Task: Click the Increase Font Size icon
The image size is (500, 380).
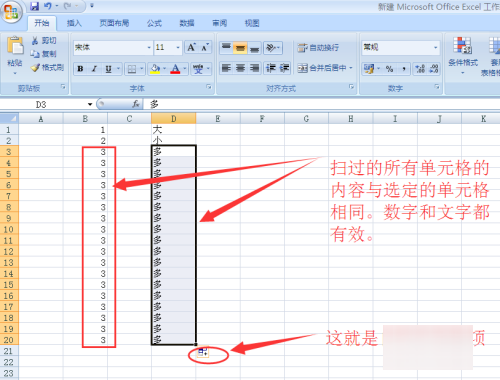Action: pyautogui.click(x=192, y=48)
